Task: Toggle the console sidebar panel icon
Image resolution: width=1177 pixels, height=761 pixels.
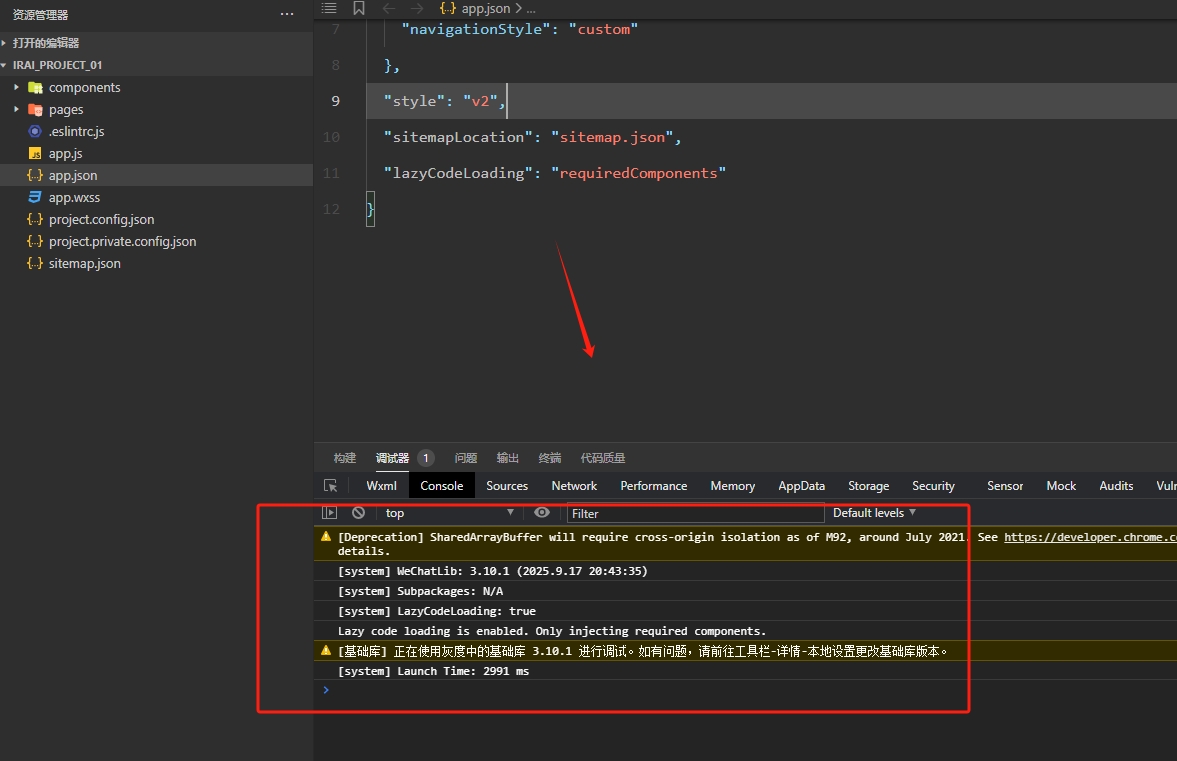Action: pos(329,513)
